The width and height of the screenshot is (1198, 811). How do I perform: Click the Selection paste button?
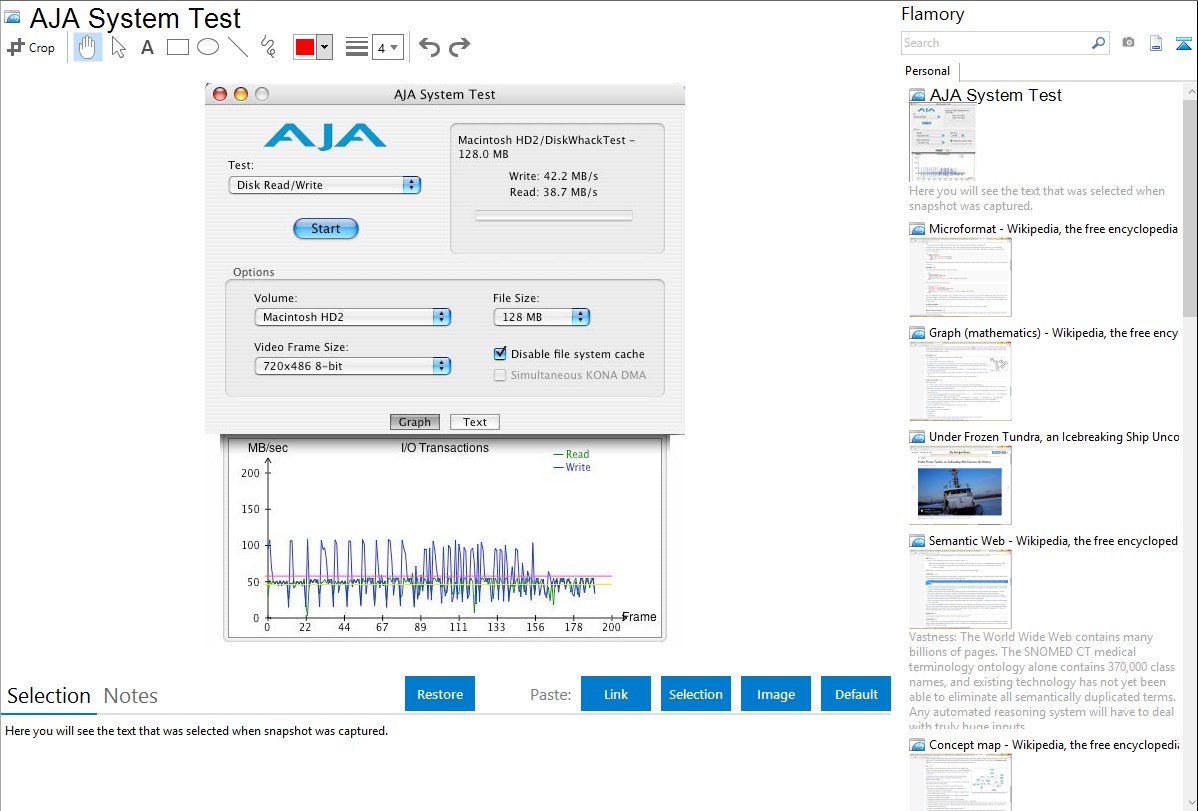(696, 694)
